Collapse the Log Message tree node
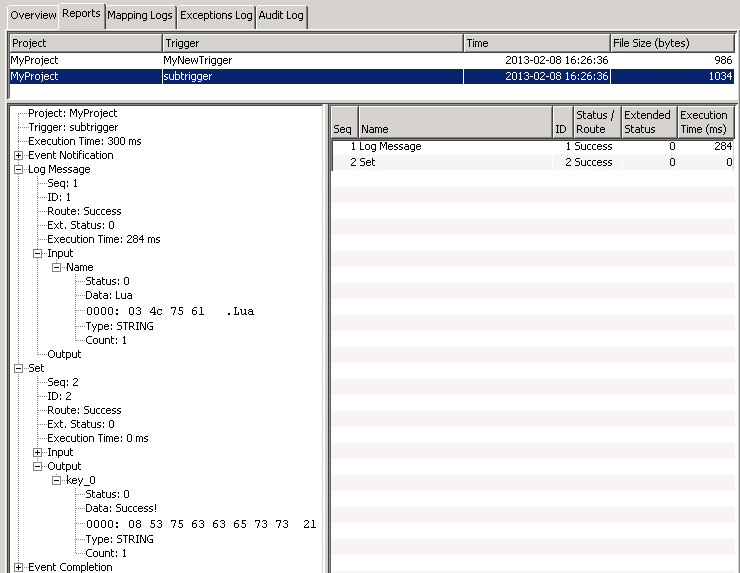Screen dimensions: 740x573 (19, 169)
